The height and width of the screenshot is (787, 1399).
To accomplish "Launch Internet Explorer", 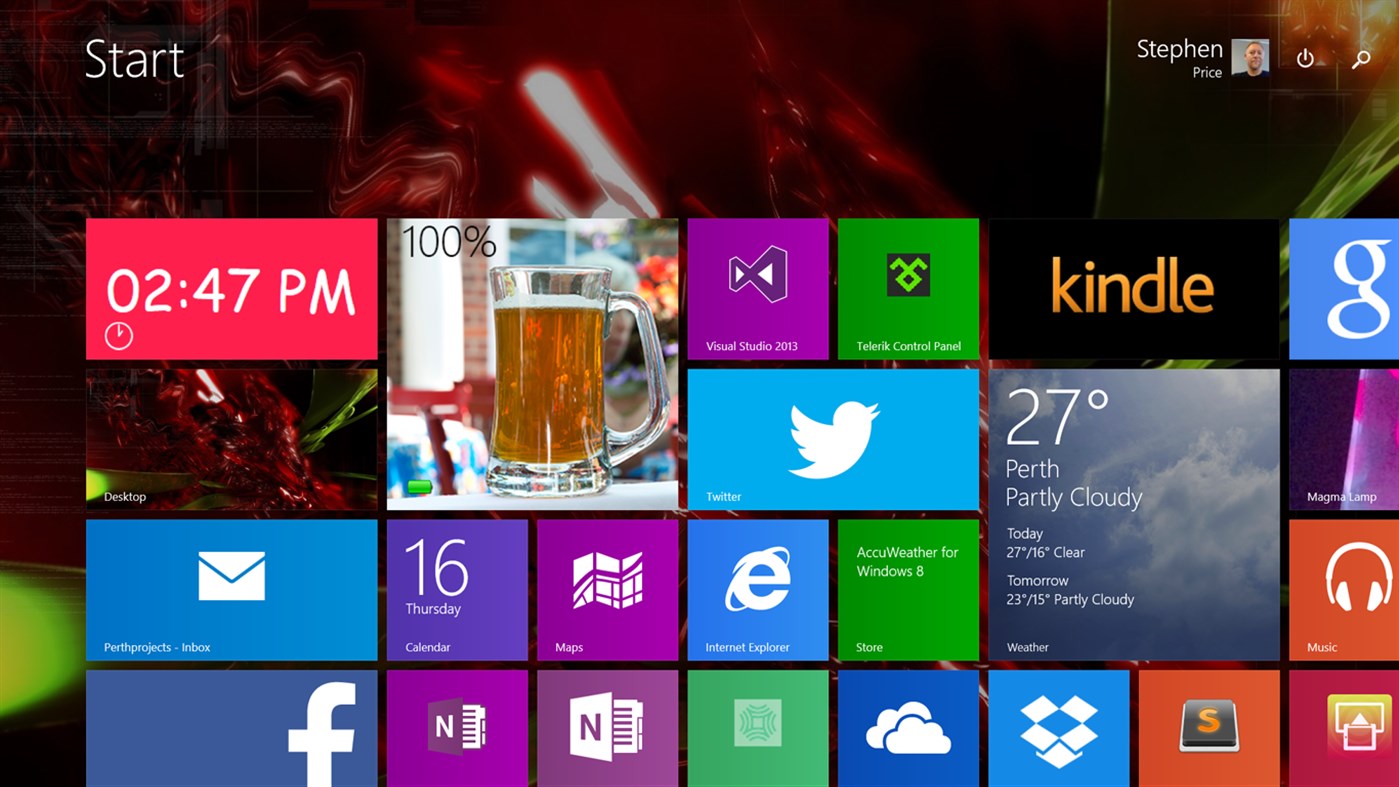I will [x=757, y=588].
